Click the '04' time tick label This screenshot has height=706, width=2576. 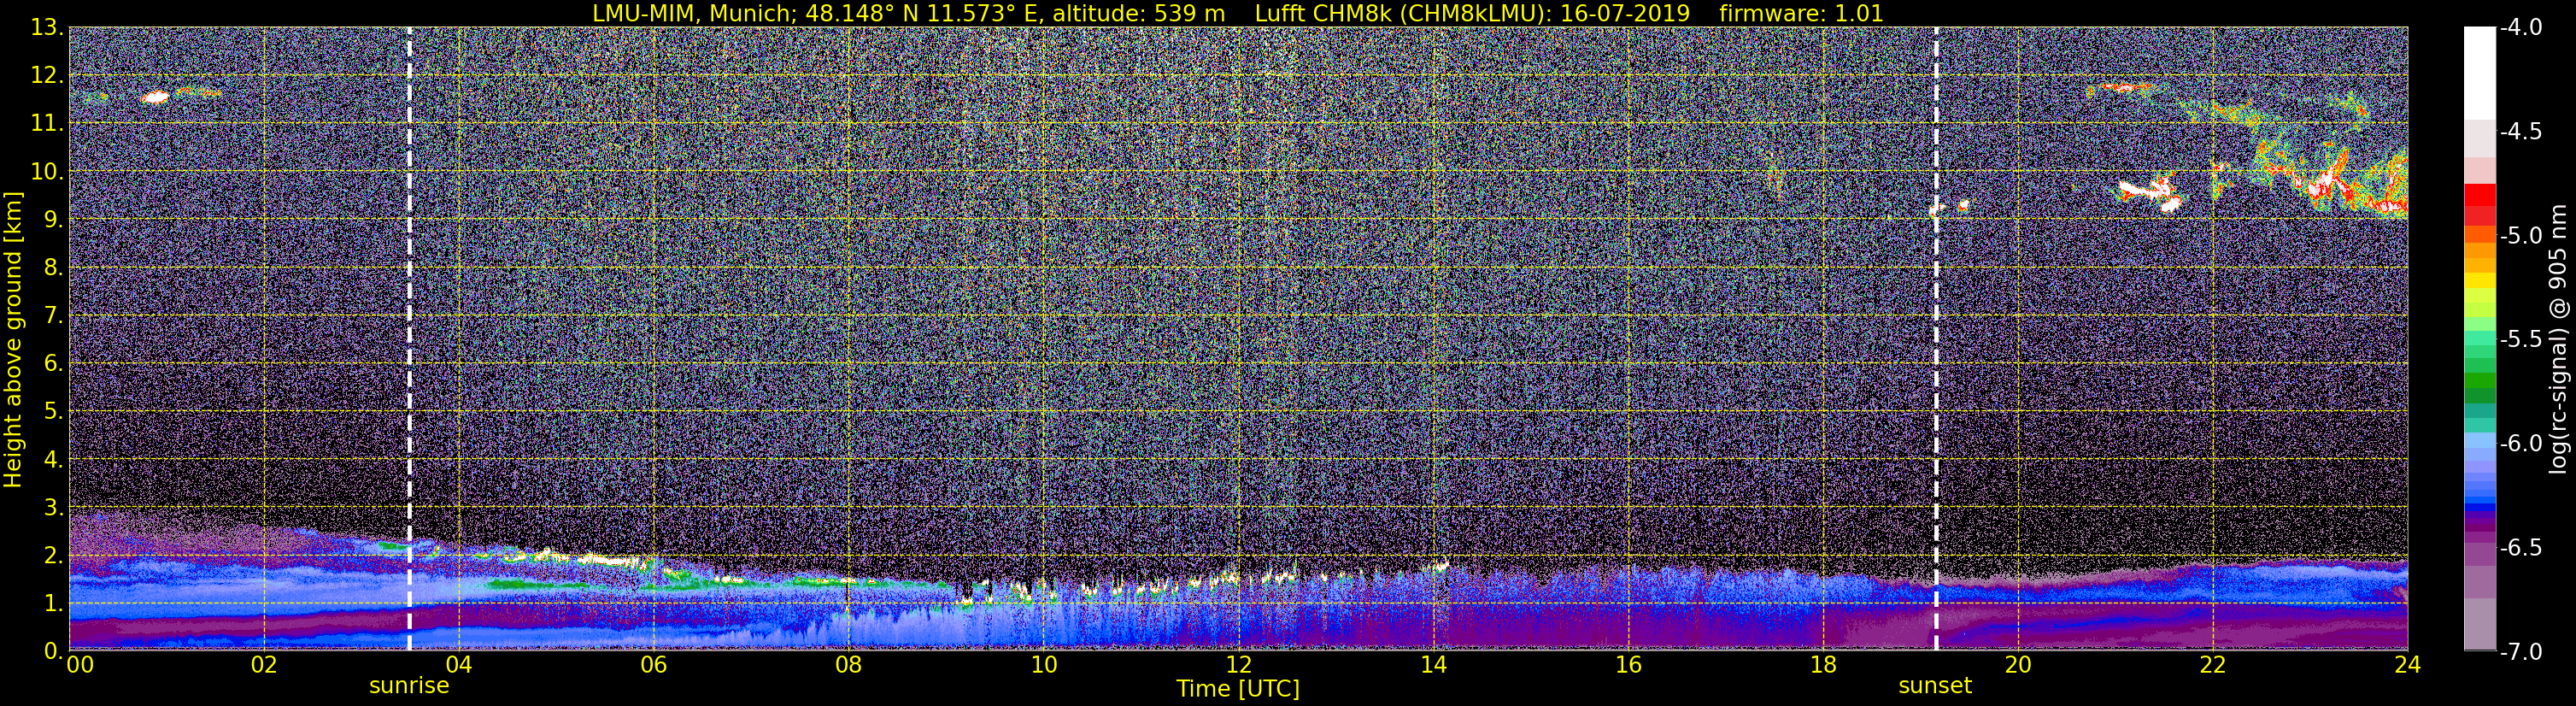[458, 666]
